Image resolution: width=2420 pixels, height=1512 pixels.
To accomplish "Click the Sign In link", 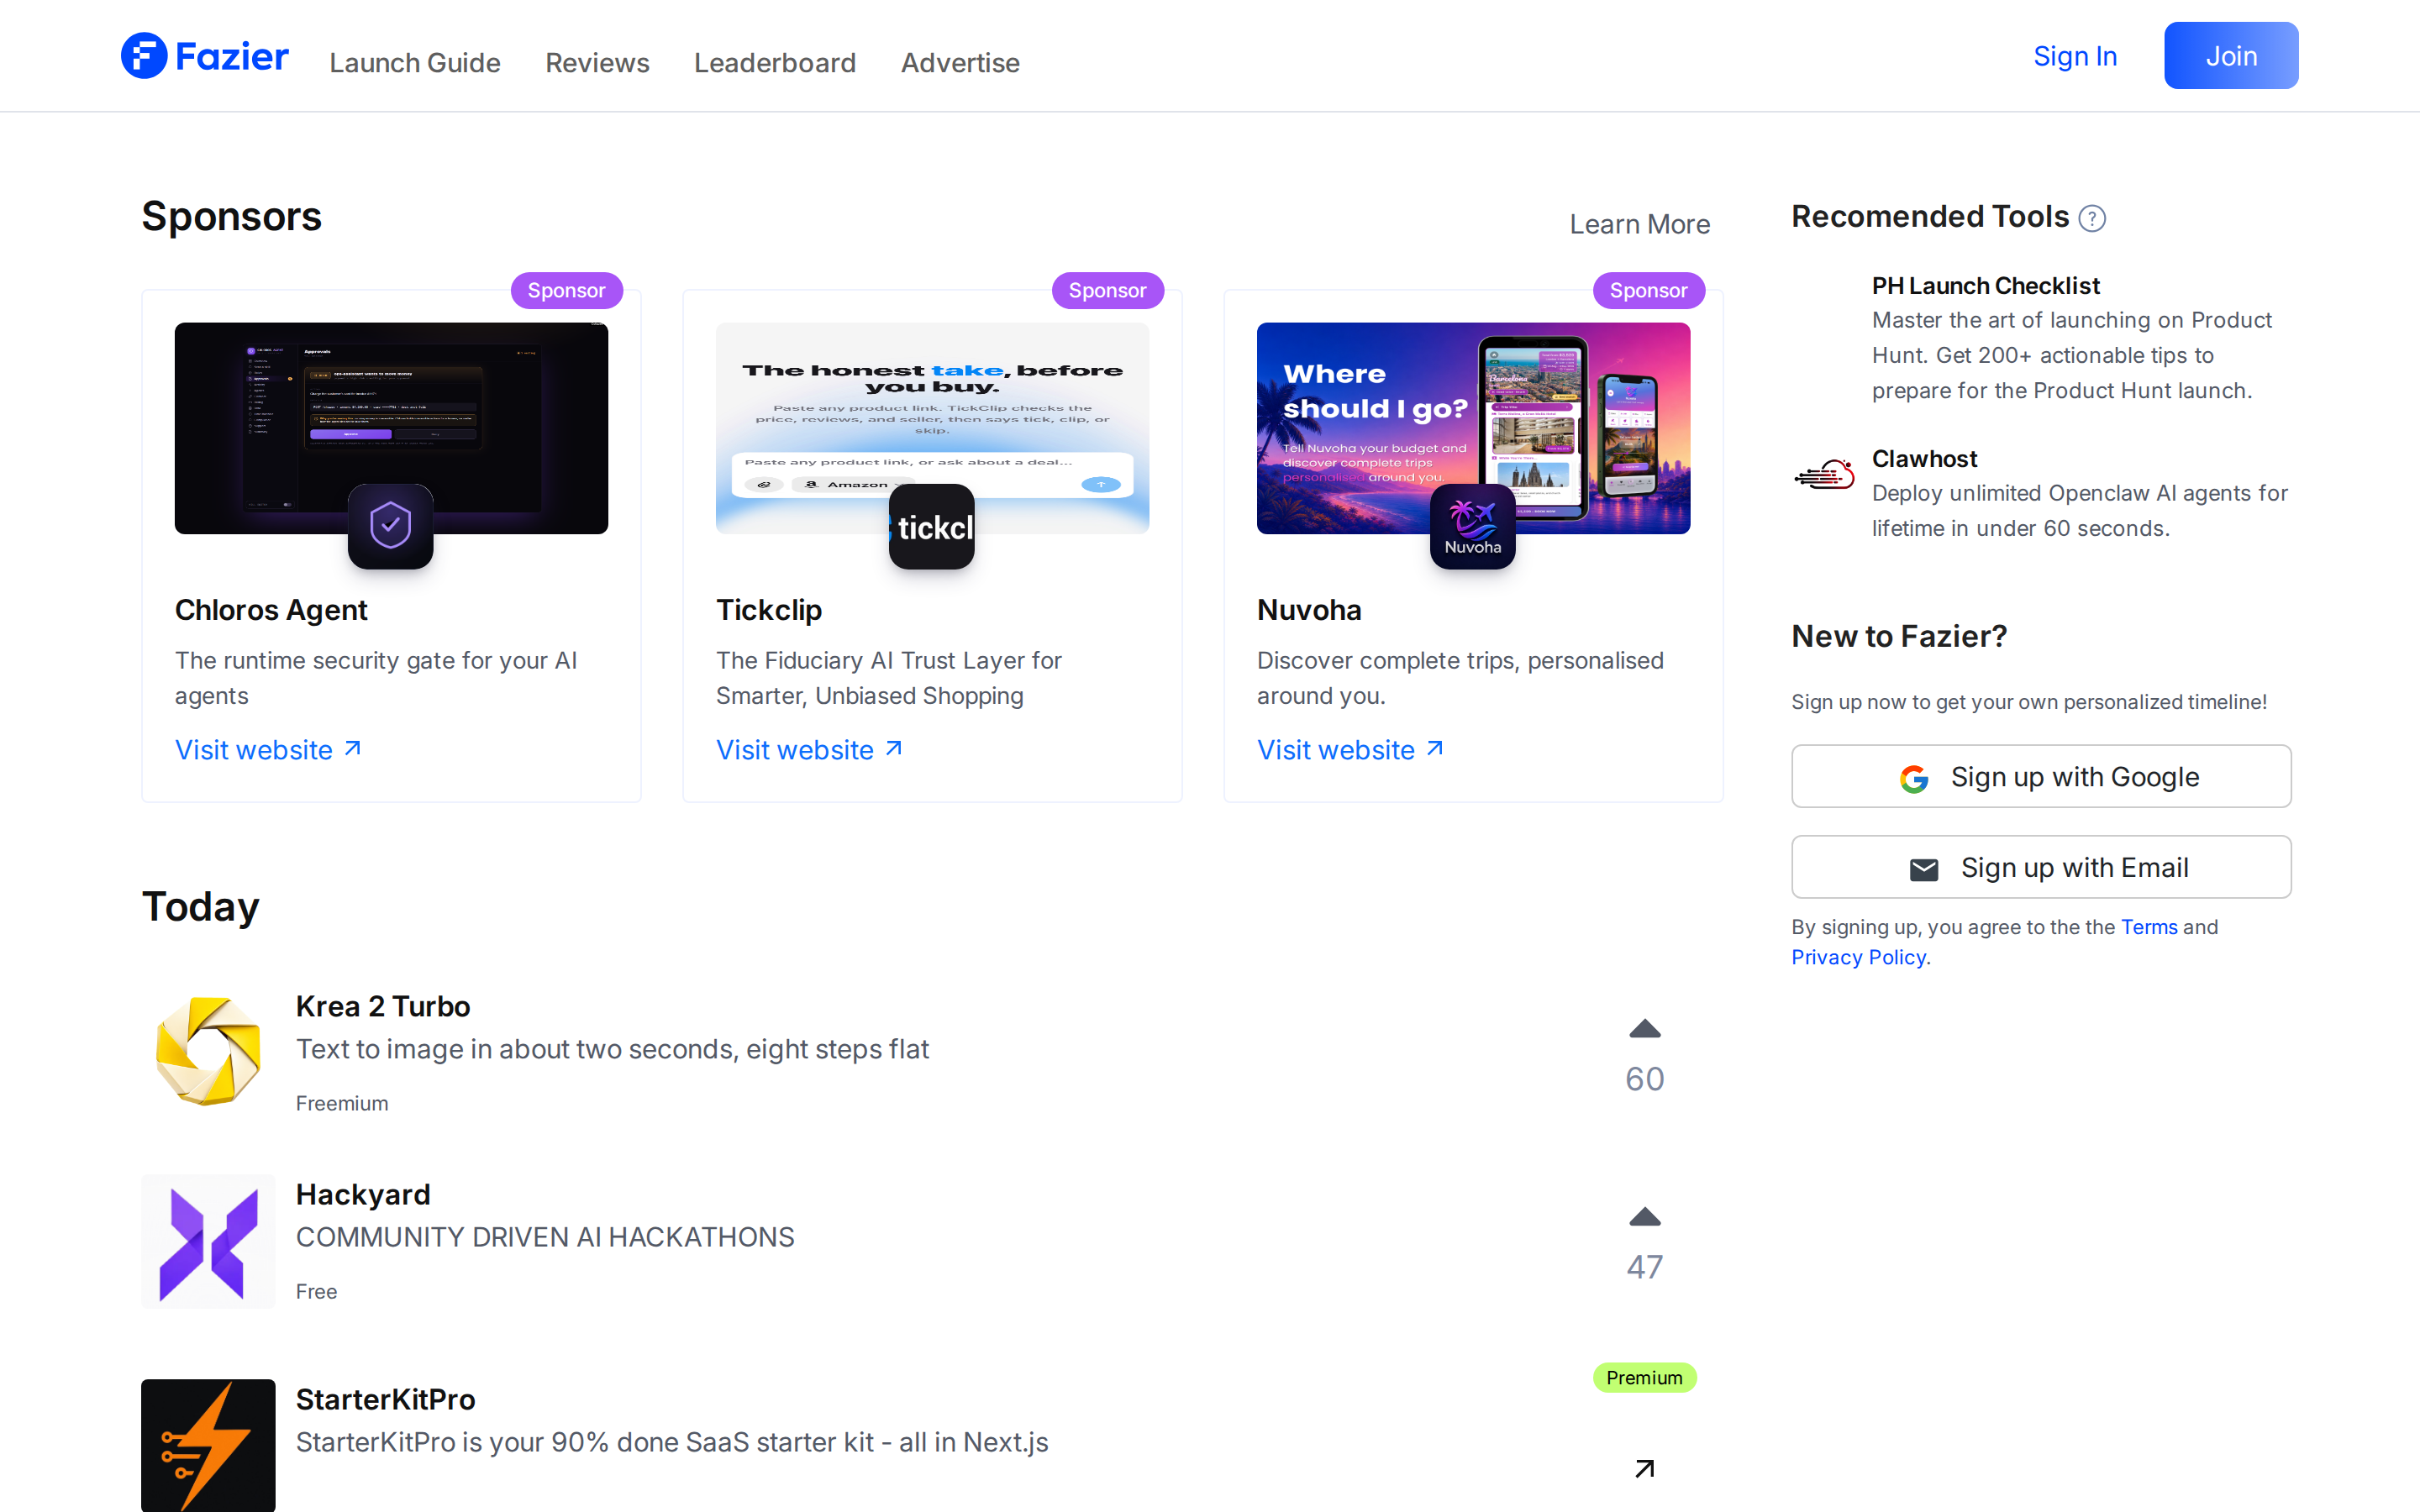I will (2075, 56).
